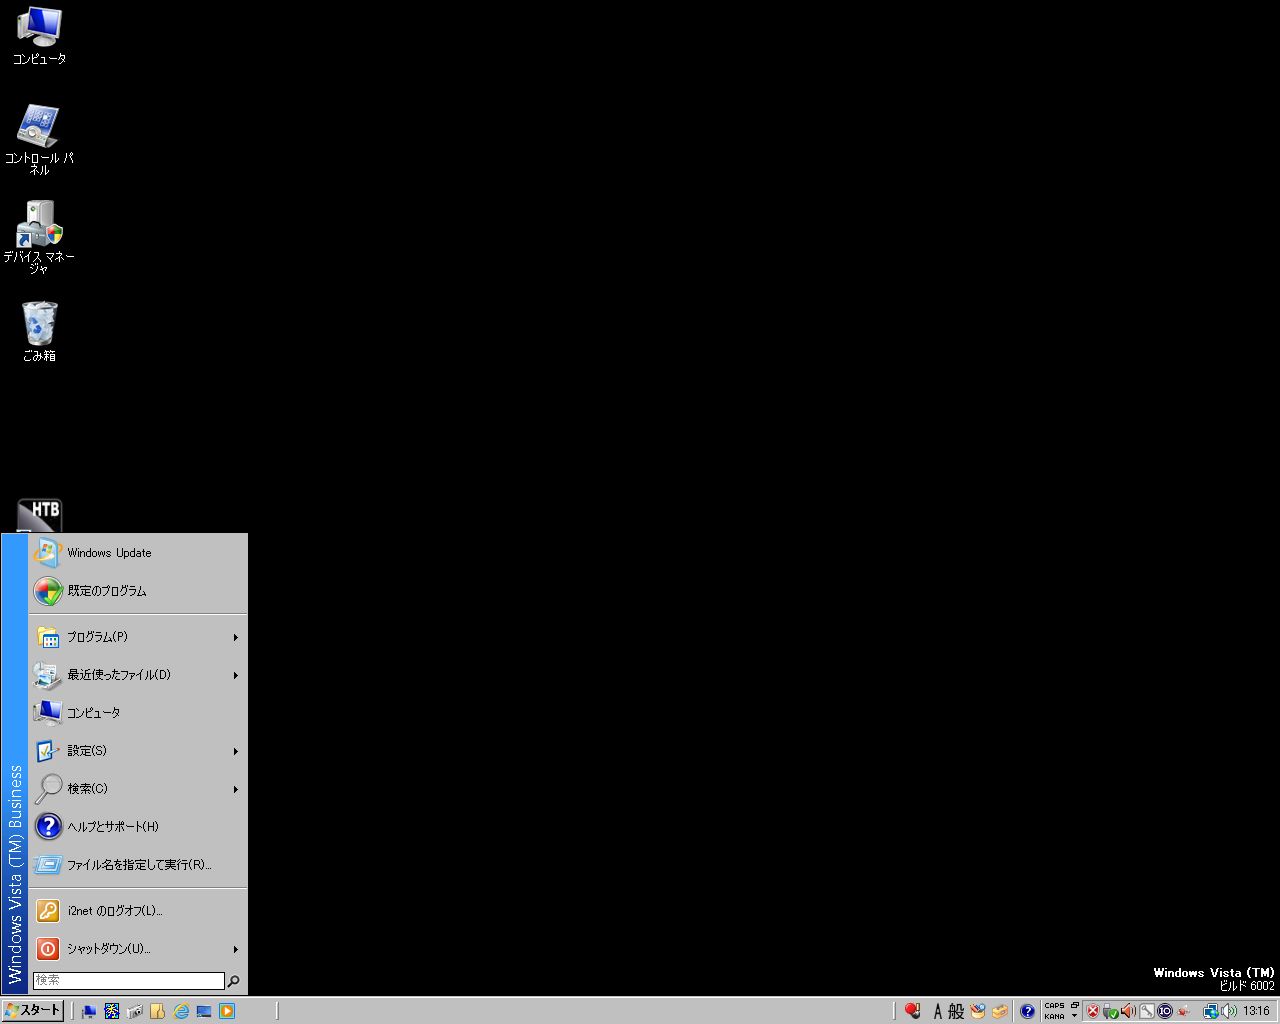Launch the camera quick launch icon
1280x1024 pixels.
coord(135,1011)
